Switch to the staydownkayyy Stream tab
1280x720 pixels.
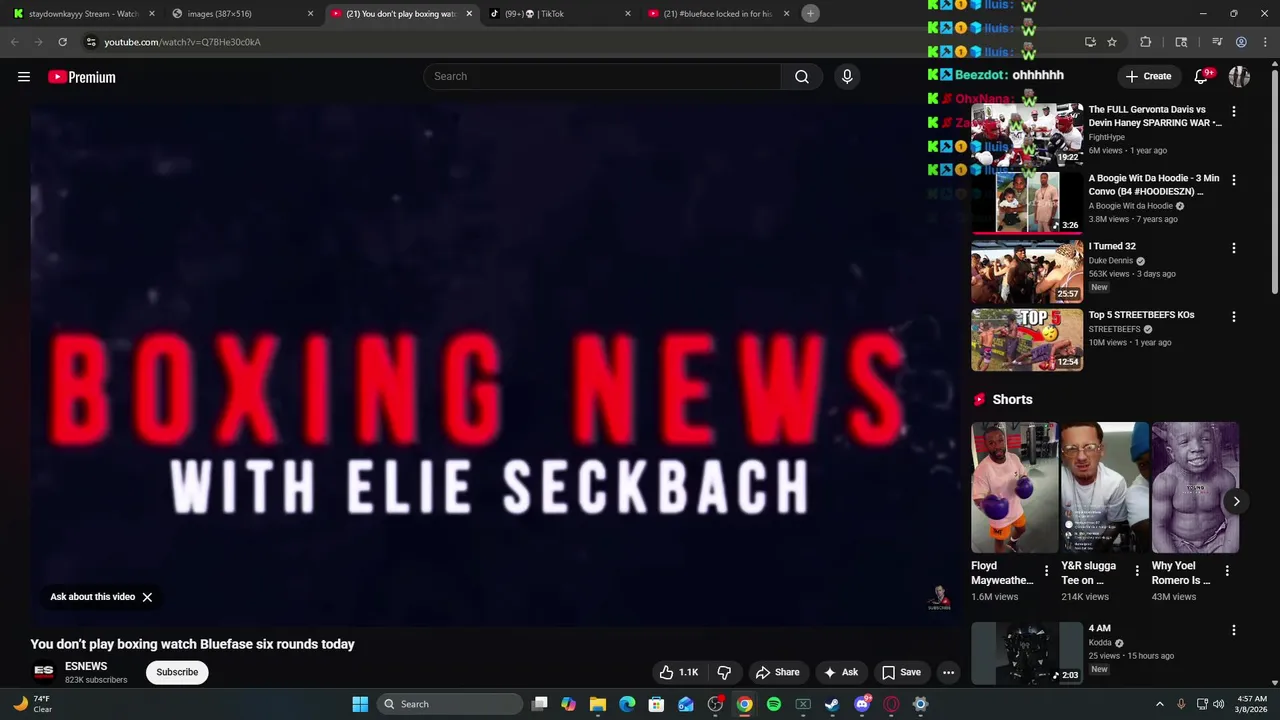pos(84,14)
